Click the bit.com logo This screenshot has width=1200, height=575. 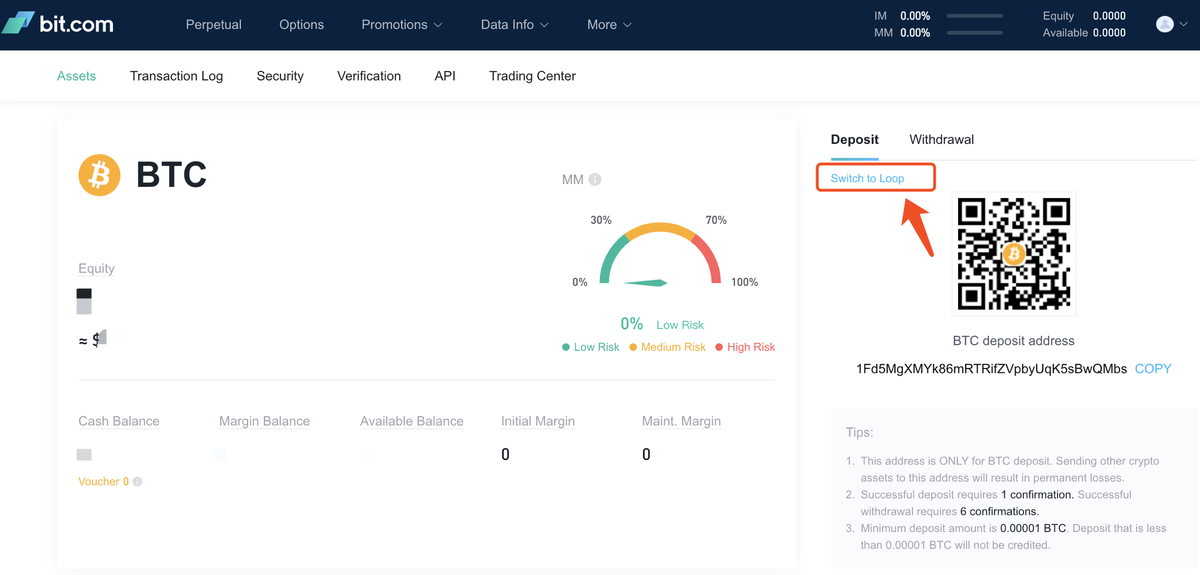[x=58, y=24]
